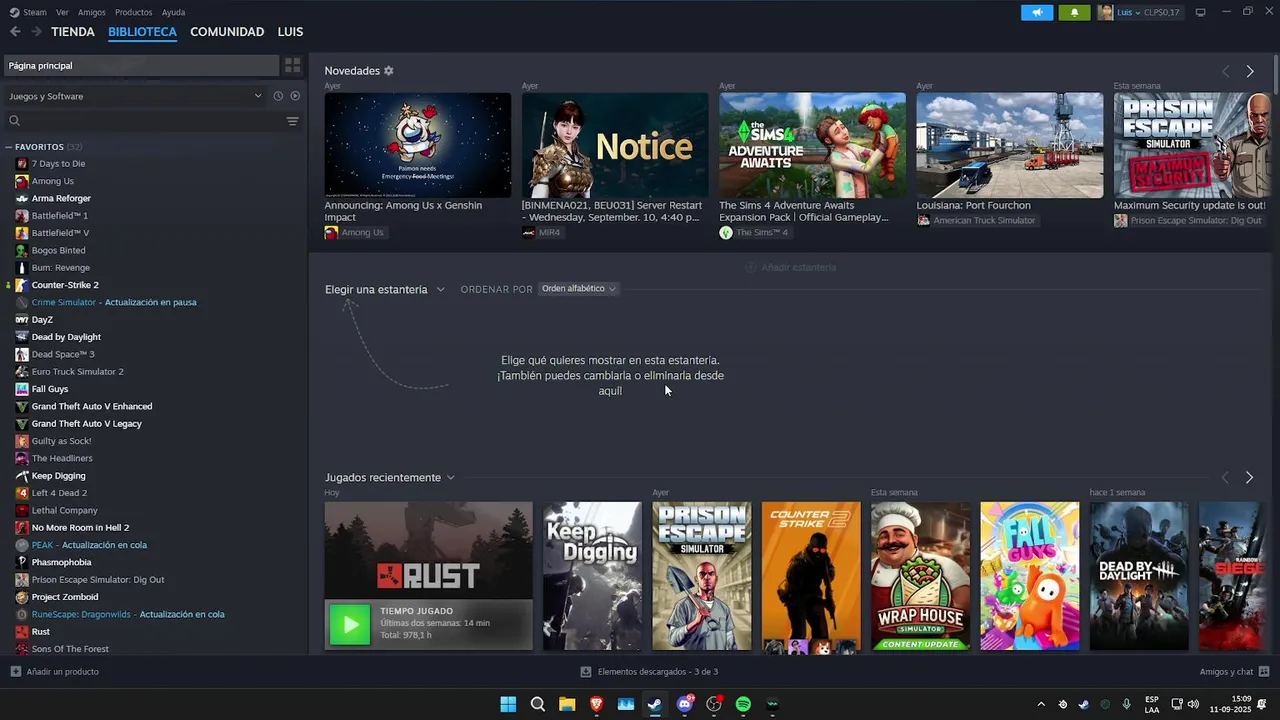Open the Among Us x Genshin Impact announcement
1280x720 pixels.
click(x=417, y=145)
